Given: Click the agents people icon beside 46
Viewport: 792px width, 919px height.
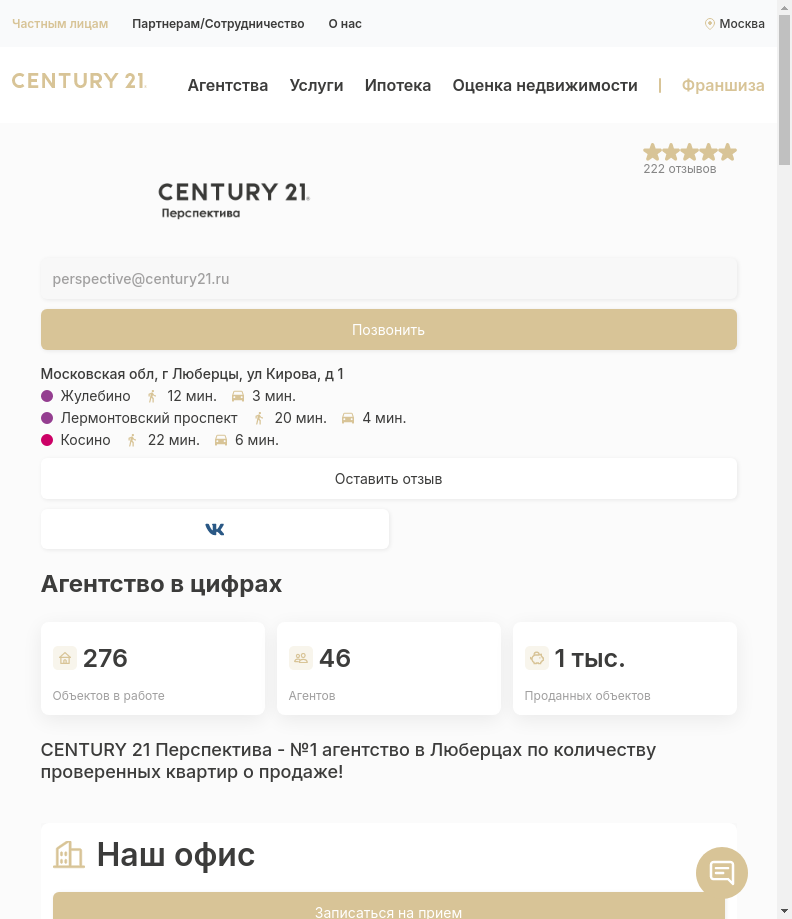Looking at the screenshot, I should (301, 658).
